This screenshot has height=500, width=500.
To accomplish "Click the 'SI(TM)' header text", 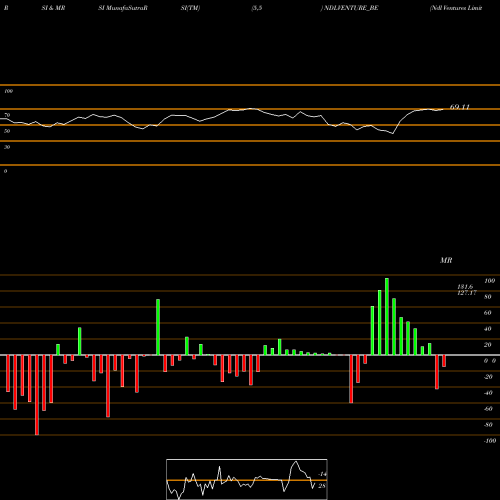I will [x=190, y=8].
